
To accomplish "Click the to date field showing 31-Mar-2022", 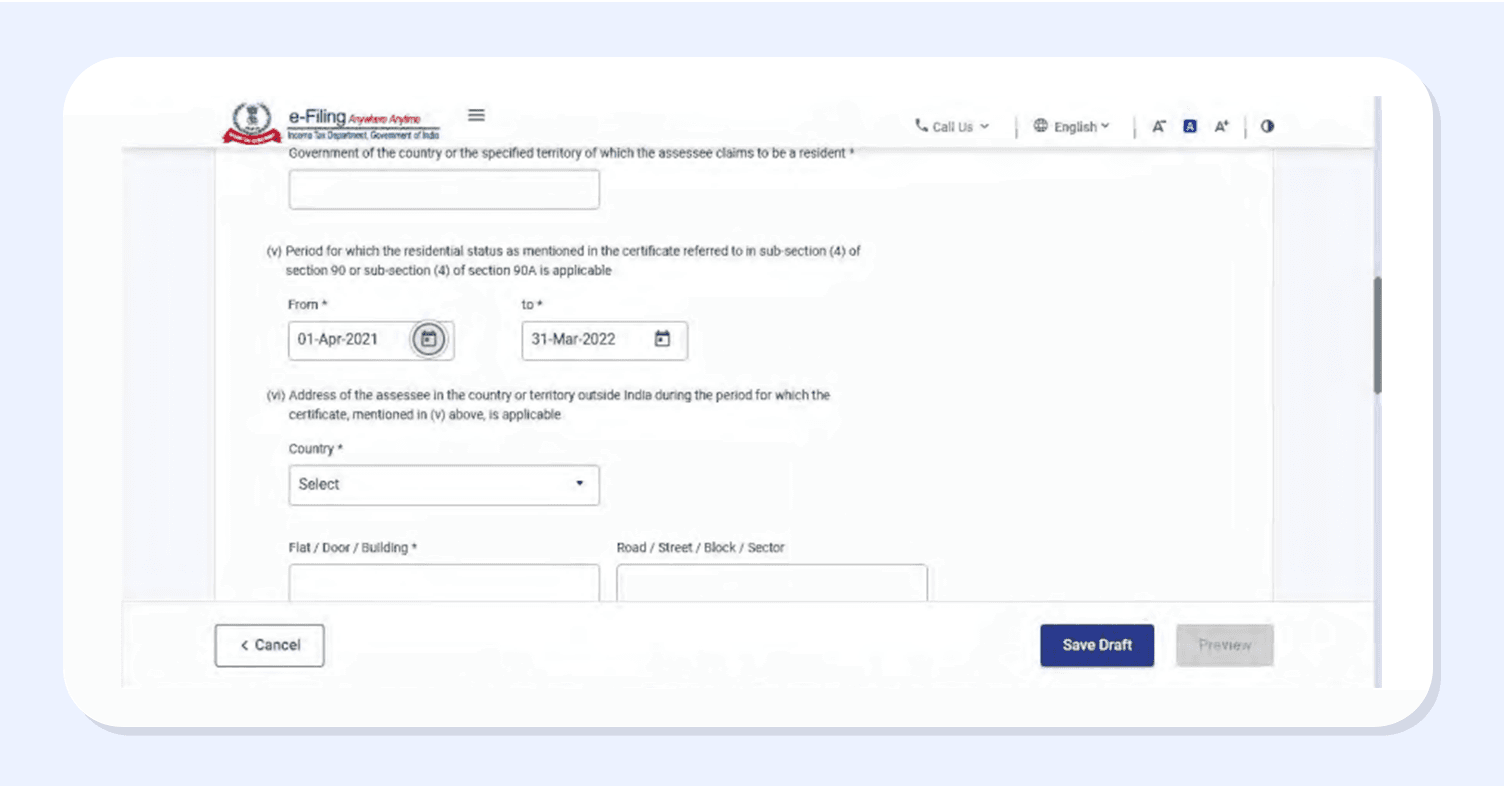I will 580,340.
